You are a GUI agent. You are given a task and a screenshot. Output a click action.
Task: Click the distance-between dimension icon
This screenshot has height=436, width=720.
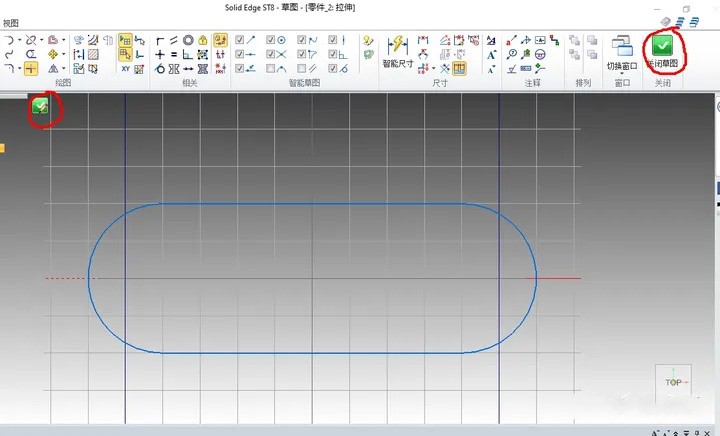[x=423, y=40]
